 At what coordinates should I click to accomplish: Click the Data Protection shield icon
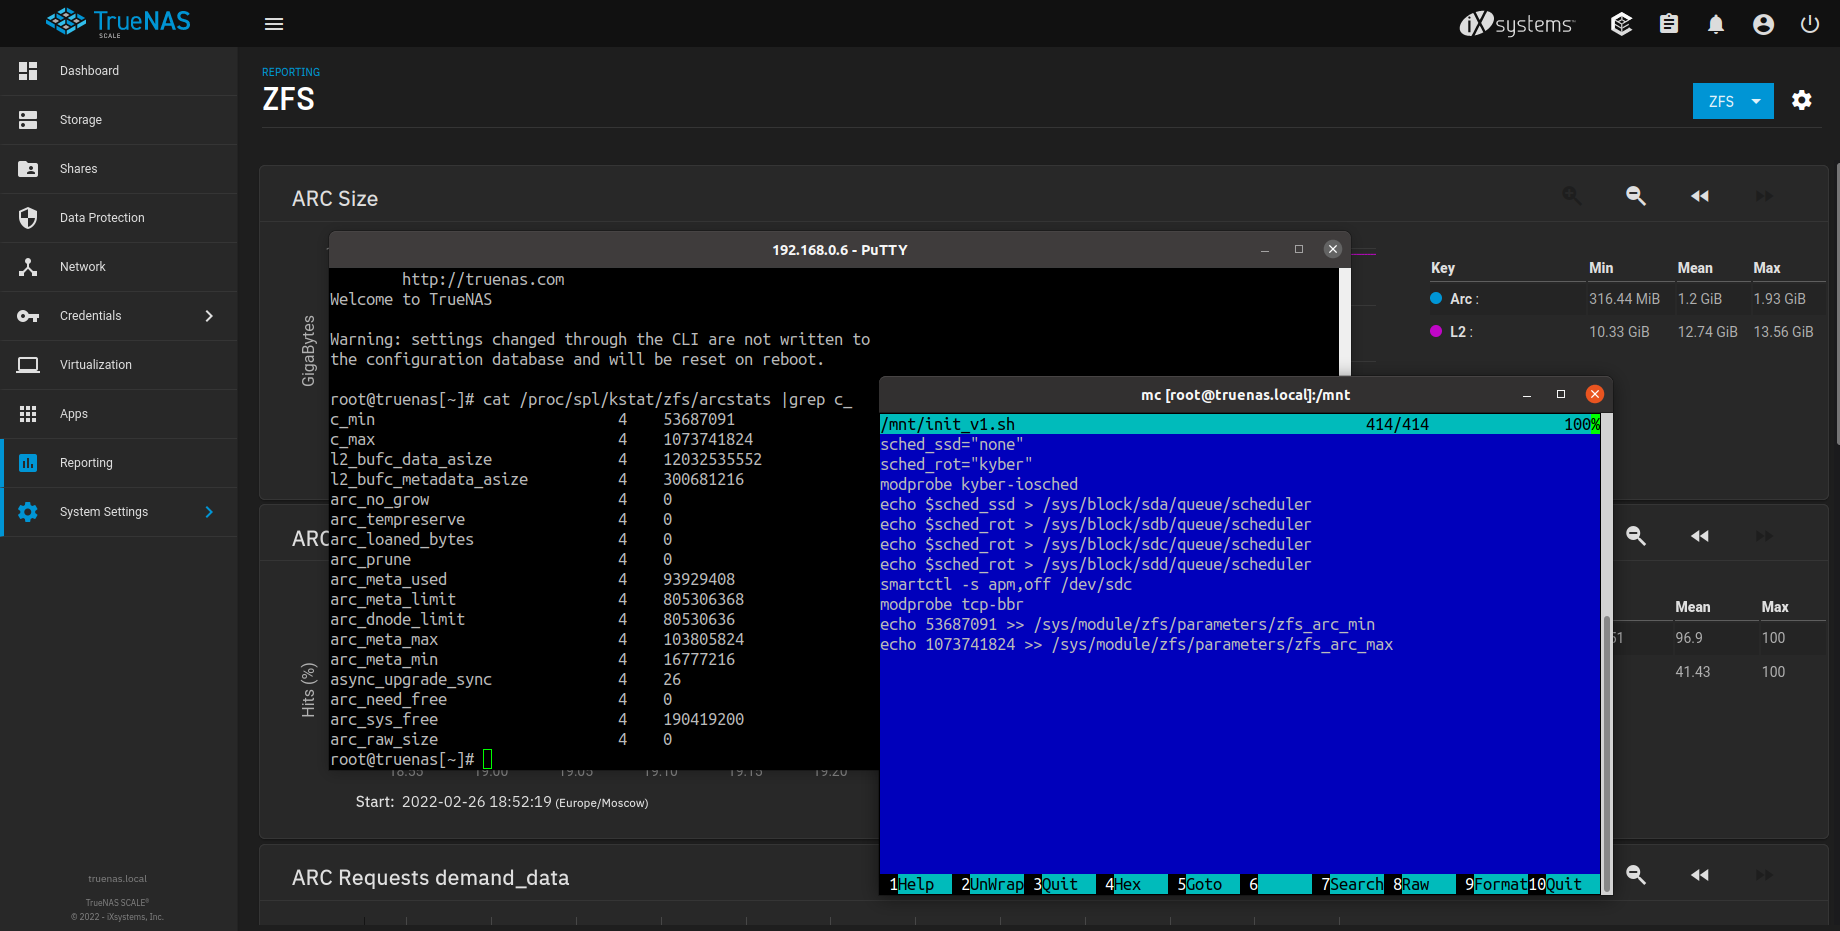point(28,218)
